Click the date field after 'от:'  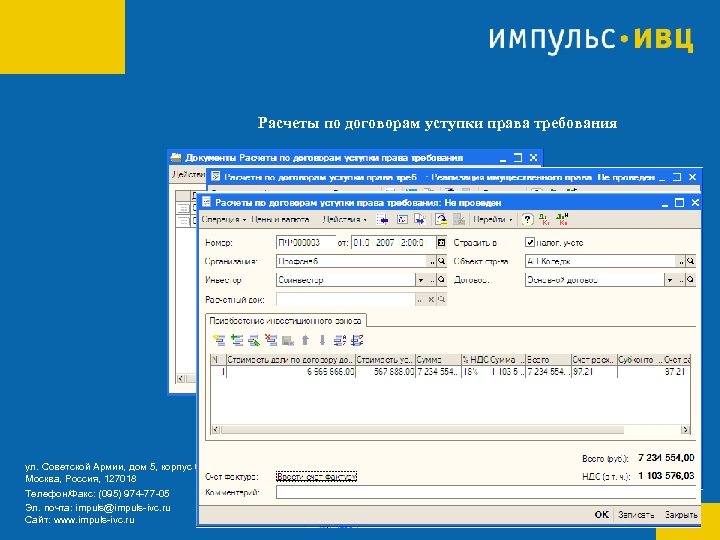[394, 242]
